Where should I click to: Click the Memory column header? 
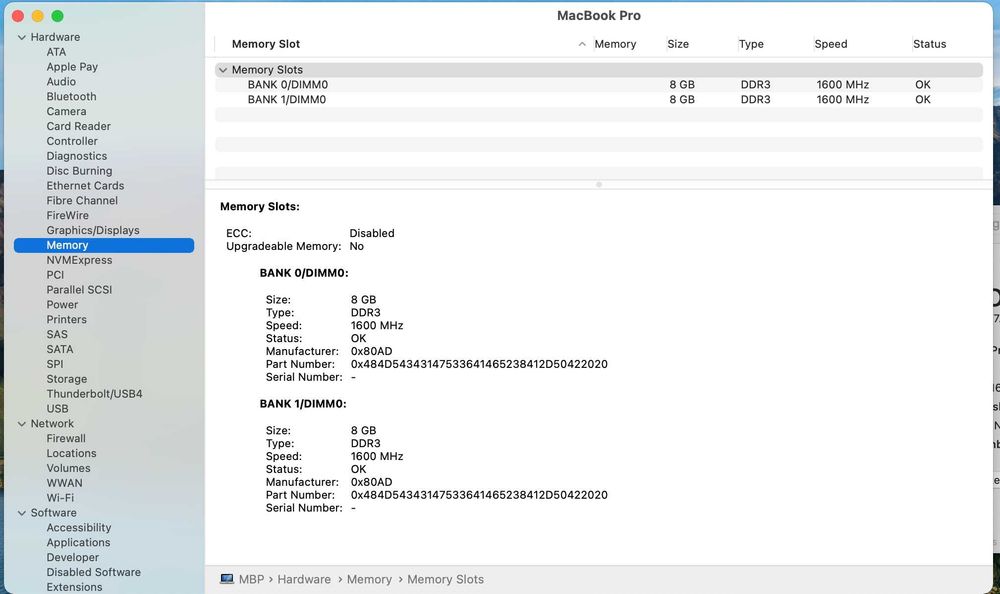click(615, 44)
